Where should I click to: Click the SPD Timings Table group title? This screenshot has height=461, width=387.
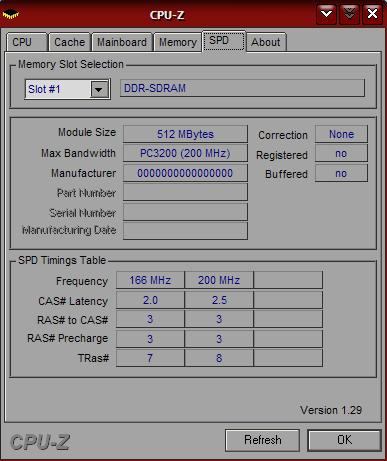point(62,260)
